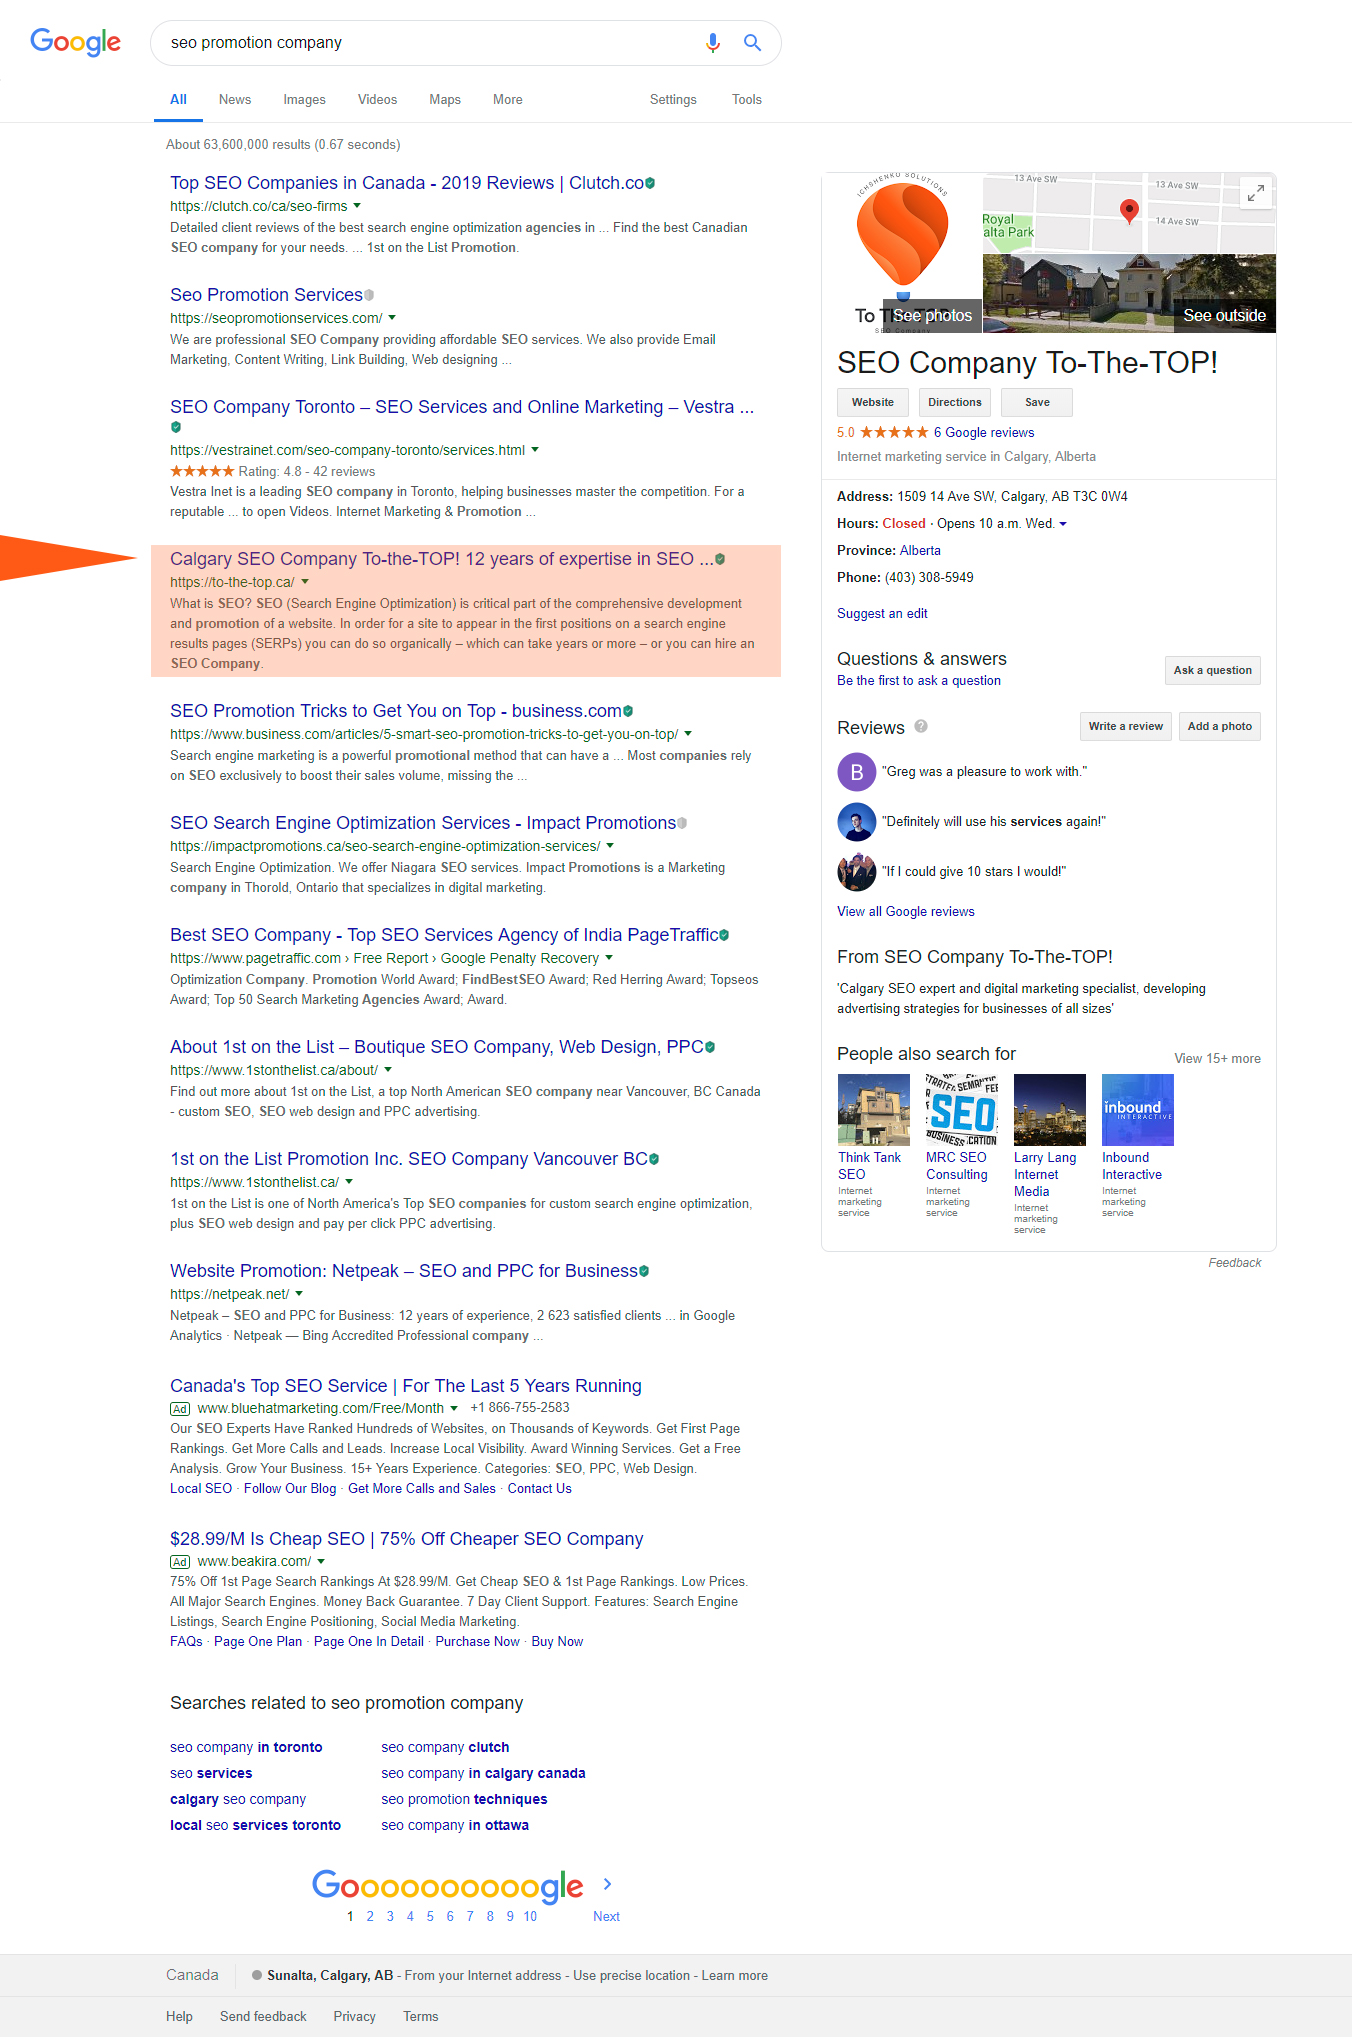The height and width of the screenshot is (2037, 1352).
Task: Expand the map with the fullscreen icon
Action: click(x=1256, y=193)
